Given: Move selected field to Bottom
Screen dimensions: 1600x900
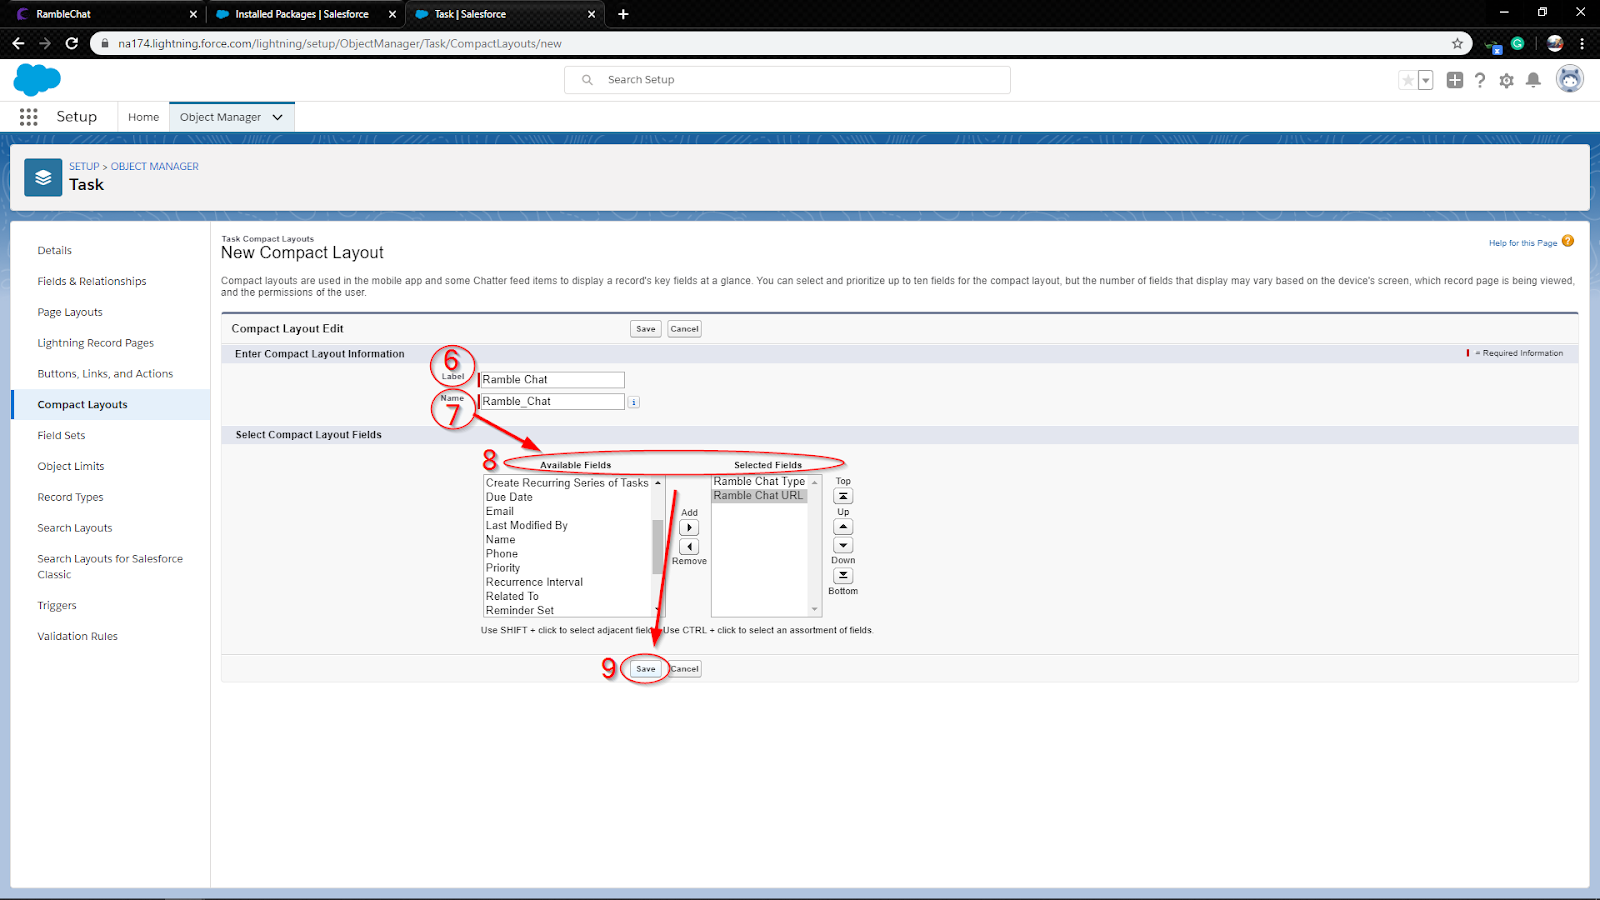Looking at the screenshot, I should pos(843,576).
